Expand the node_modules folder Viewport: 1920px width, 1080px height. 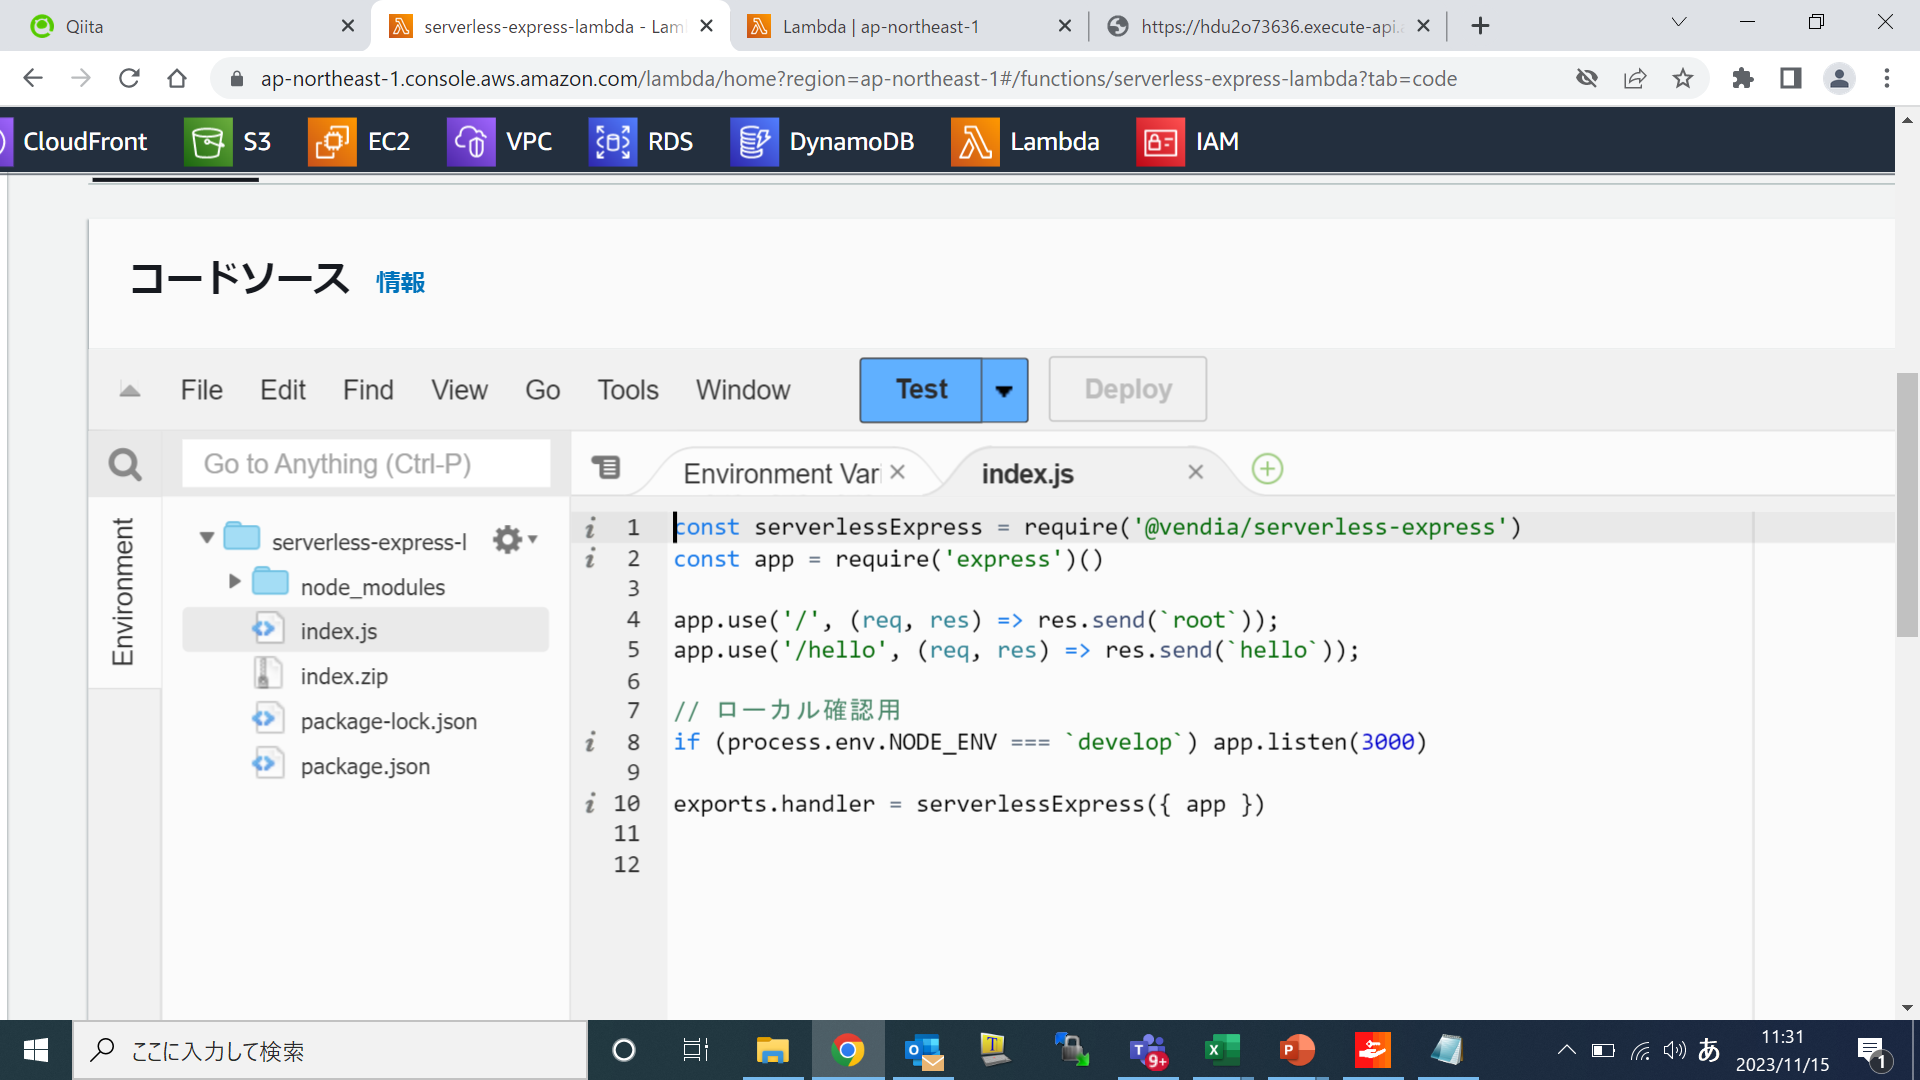click(x=235, y=581)
